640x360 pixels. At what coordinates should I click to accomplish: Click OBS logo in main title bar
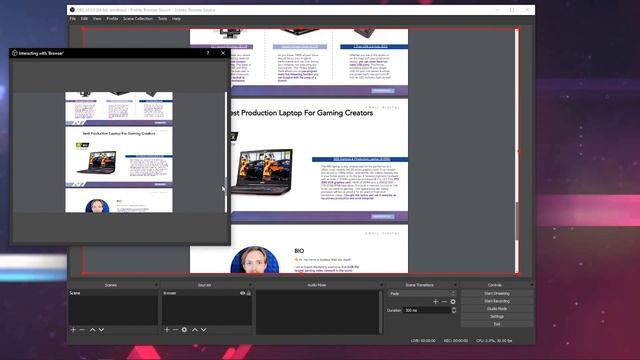72,10
